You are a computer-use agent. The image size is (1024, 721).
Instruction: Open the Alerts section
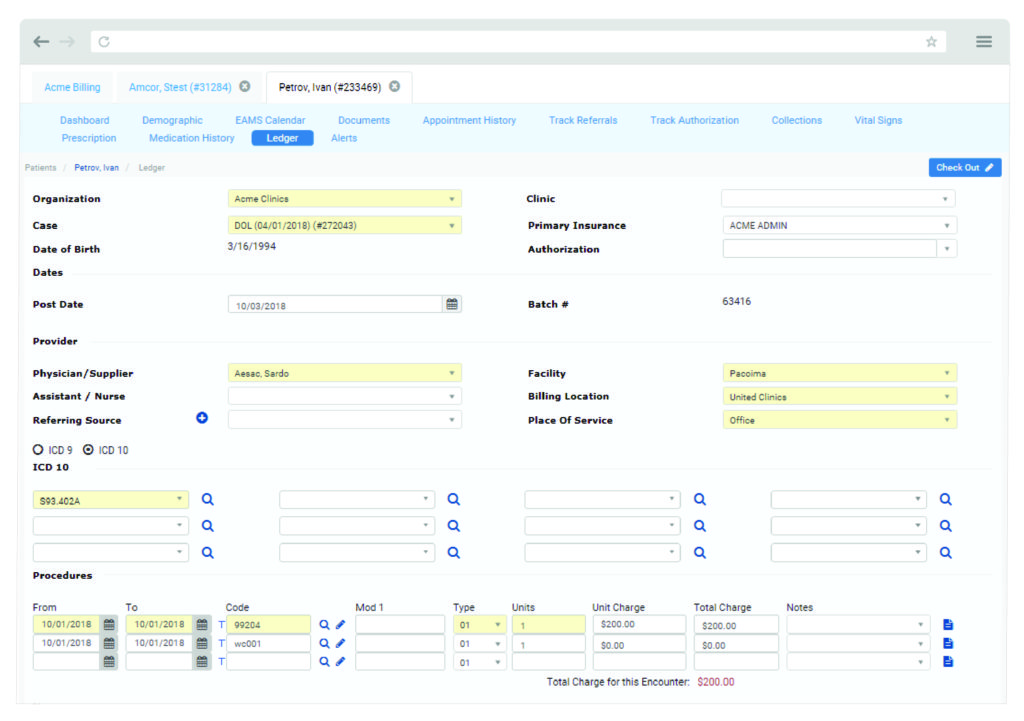click(x=344, y=138)
